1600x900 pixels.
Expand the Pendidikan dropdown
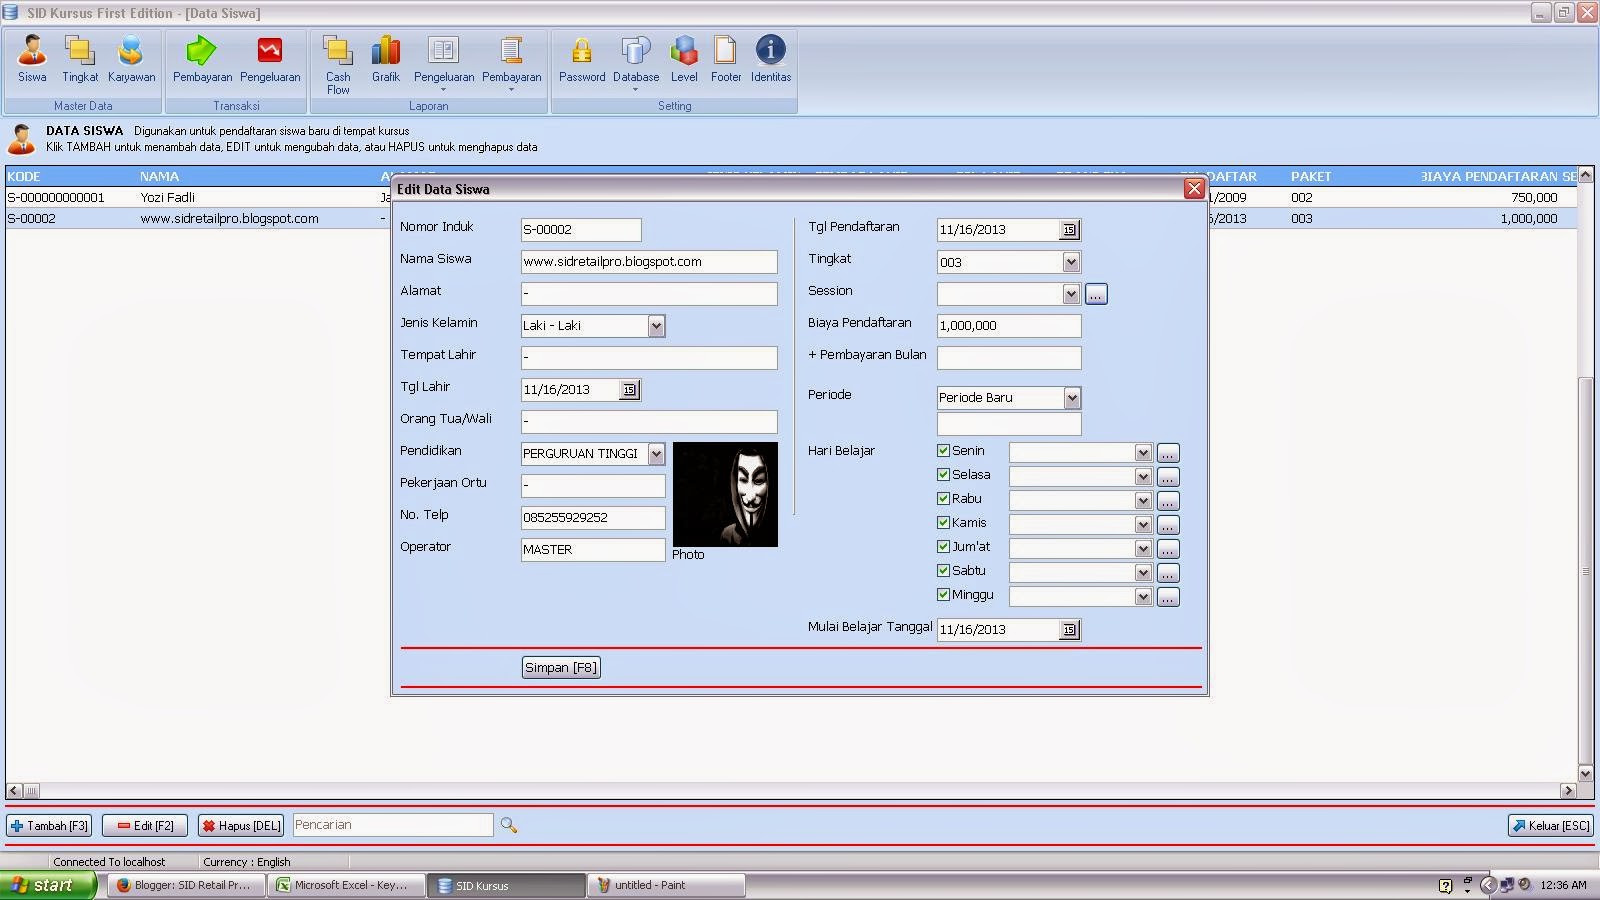[656, 453]
